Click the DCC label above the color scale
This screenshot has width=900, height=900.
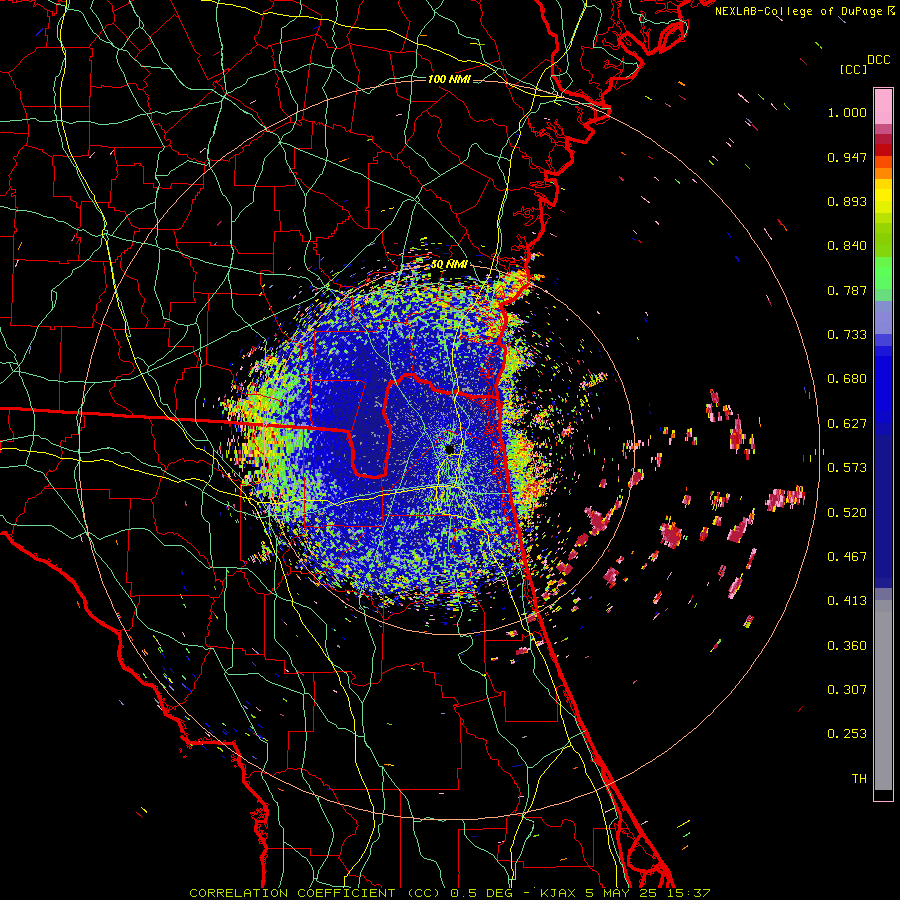click(878, 60)
